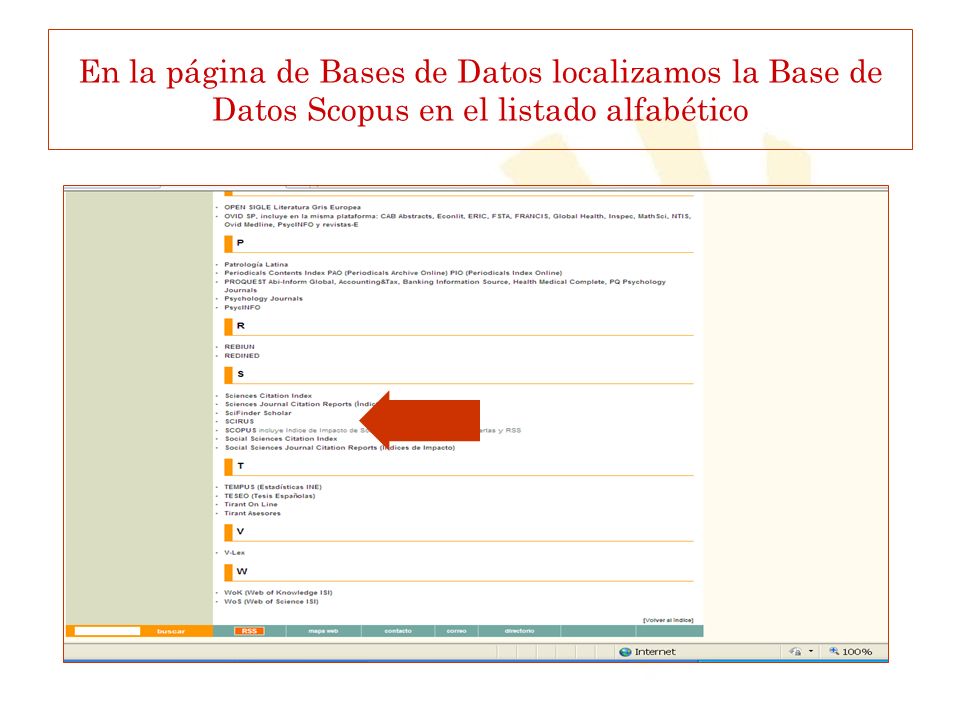Click the W section heading letter

tap(242, 571)
